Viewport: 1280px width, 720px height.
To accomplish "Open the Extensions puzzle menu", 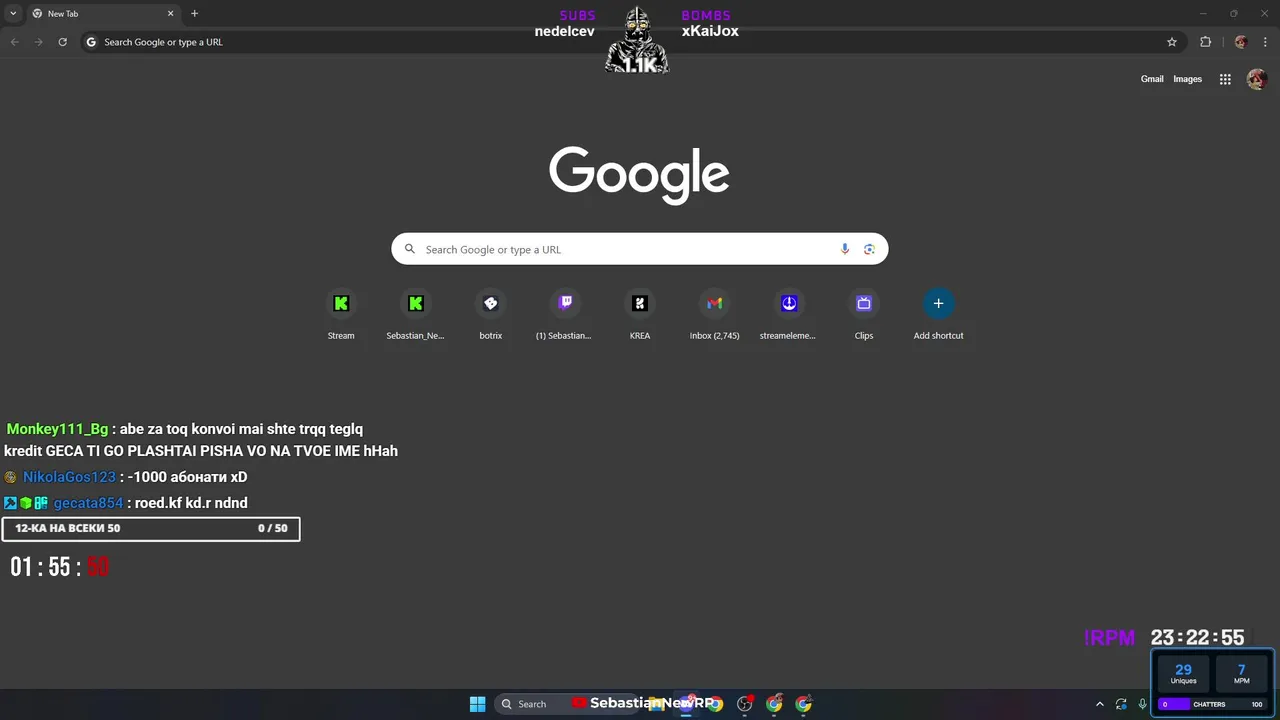I will 1205,42.
